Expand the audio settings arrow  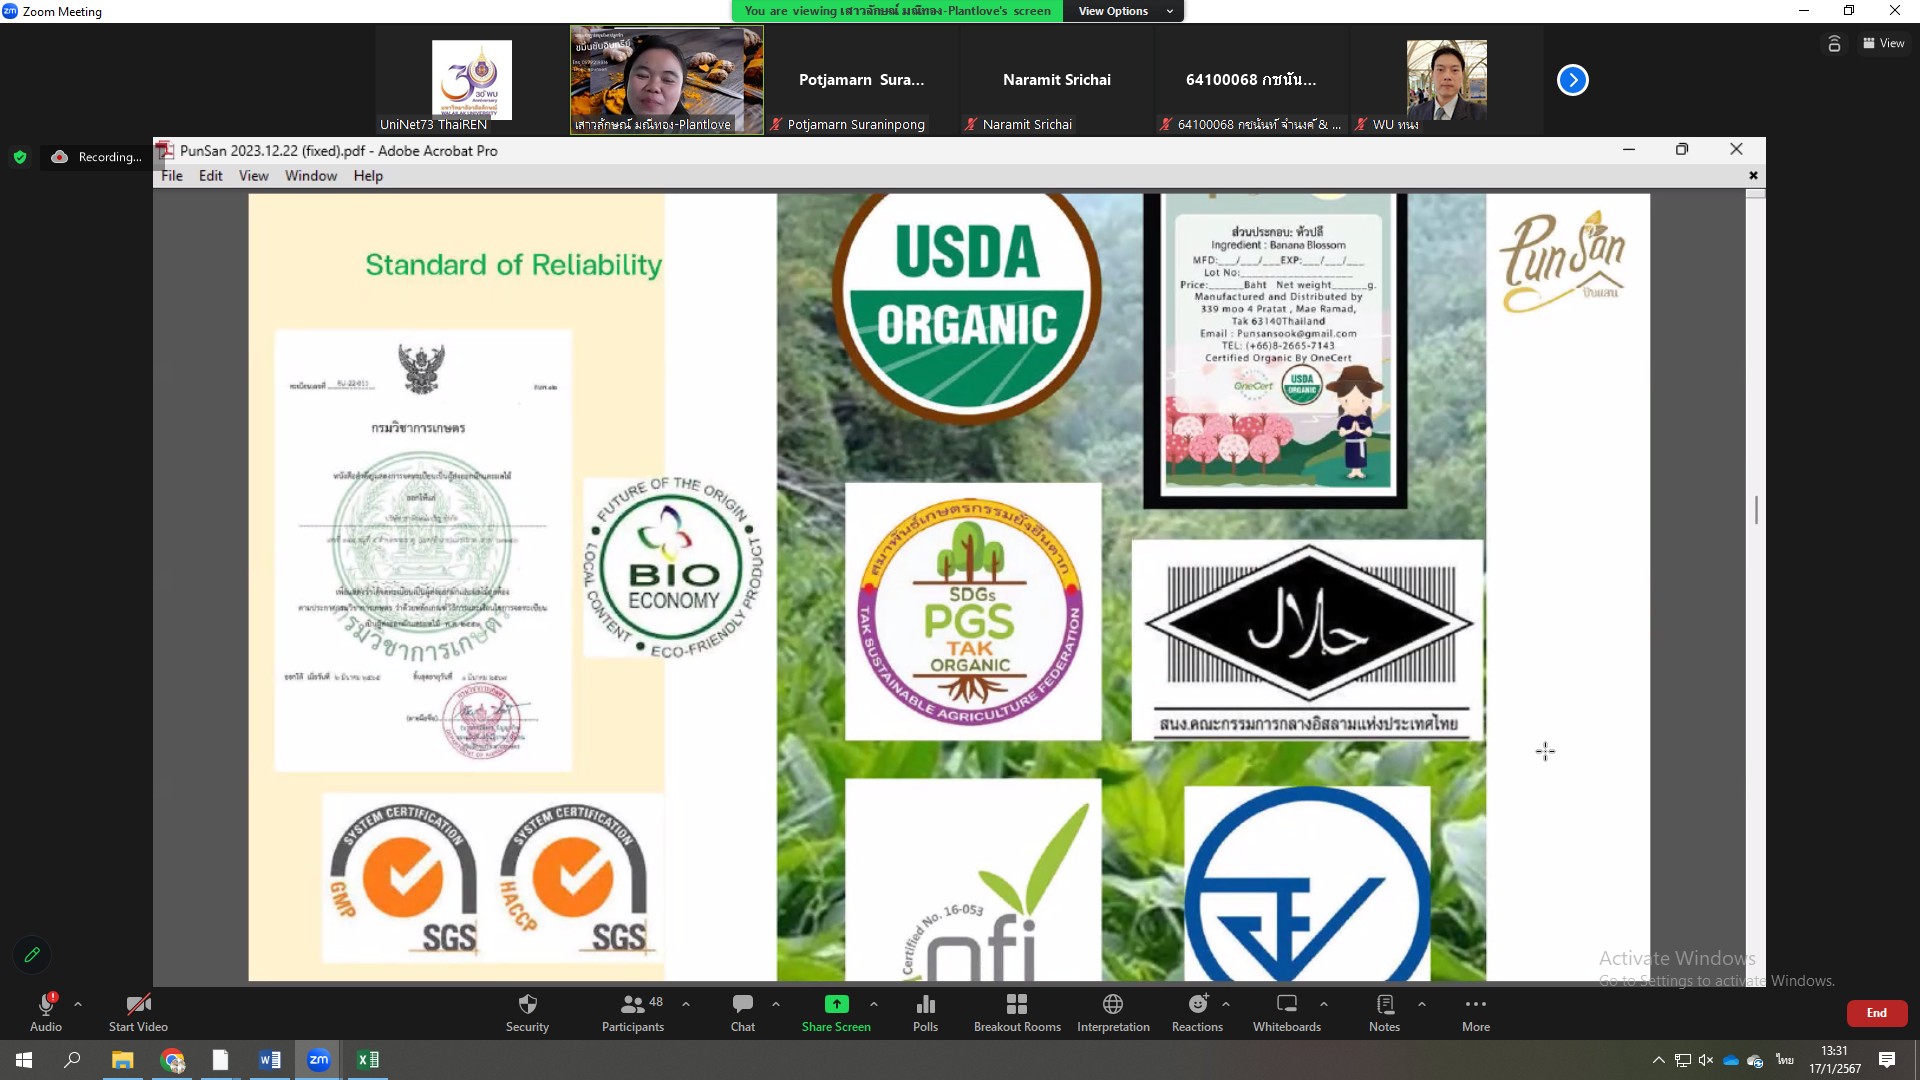(x=78, y=1004)
